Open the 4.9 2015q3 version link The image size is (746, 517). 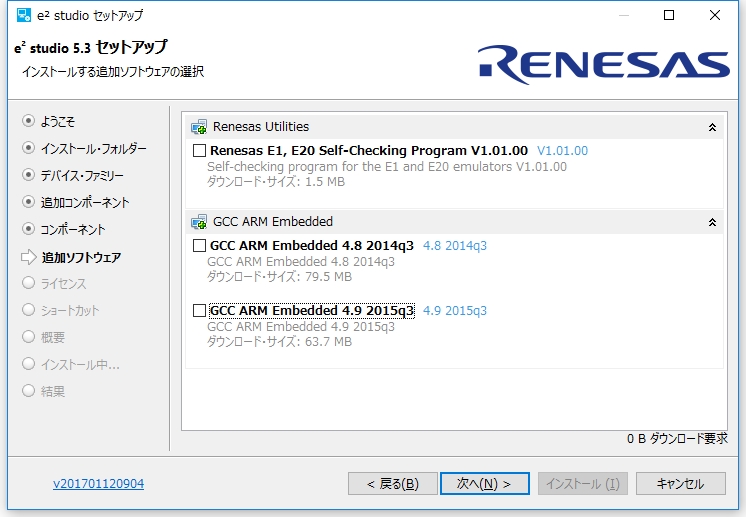(455, 311)
